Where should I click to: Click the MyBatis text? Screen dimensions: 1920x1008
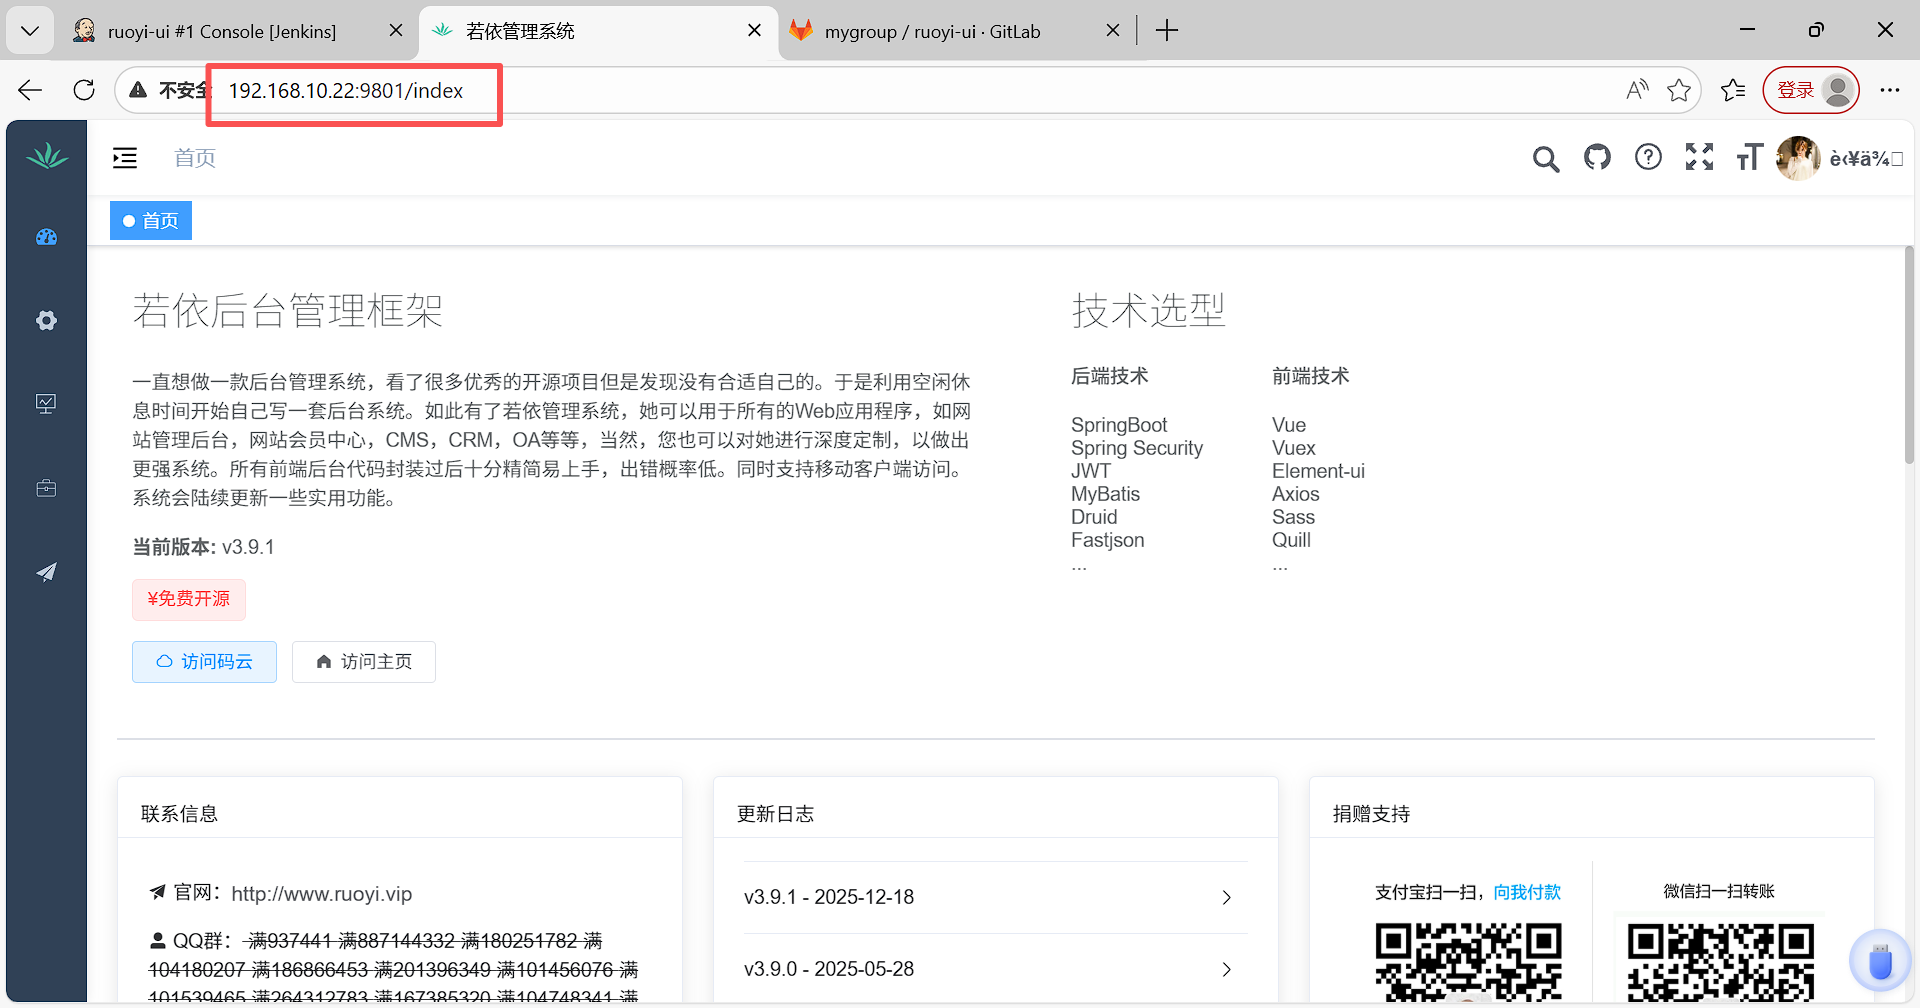pos(1105,494)
